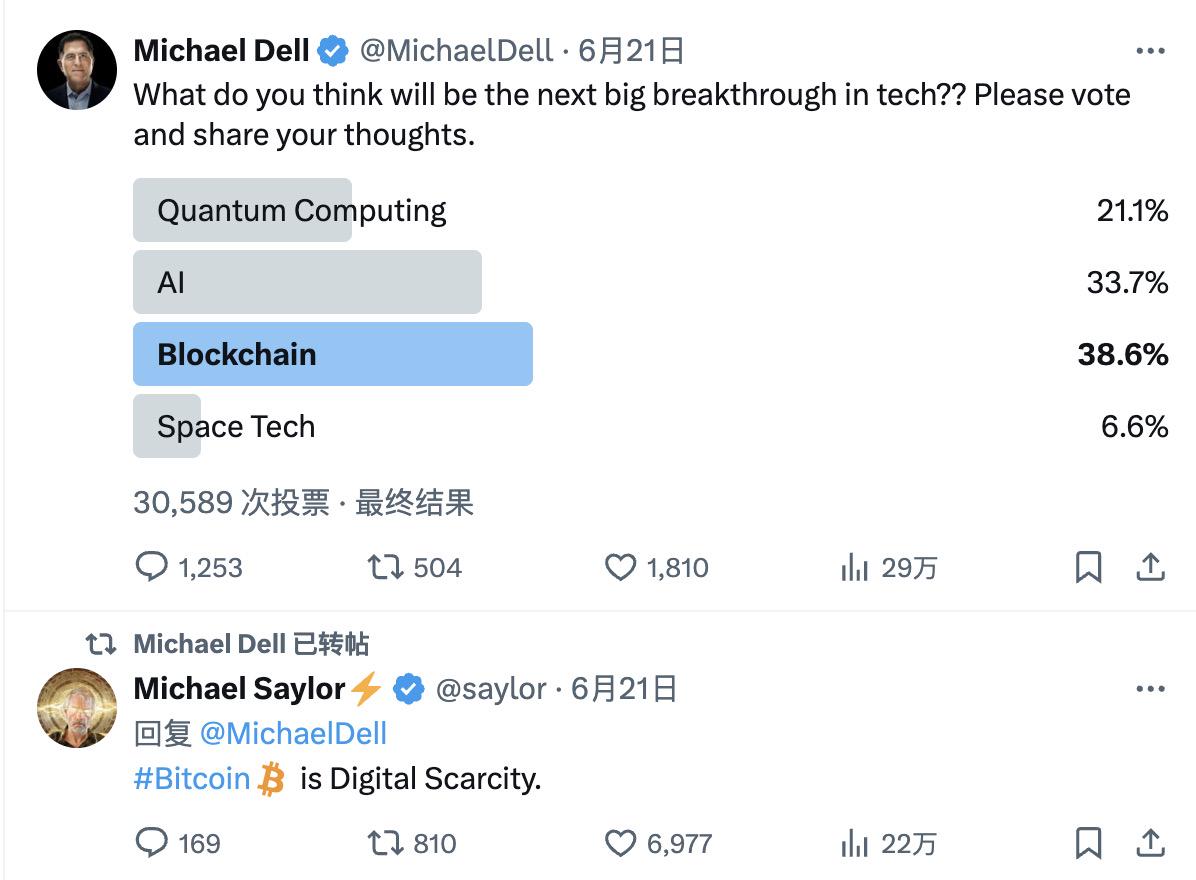Image resolution: width=1196 pixels, height=880 pixels.
Task: Click the @MichaelDell mention link
Action: click(293, 734)
